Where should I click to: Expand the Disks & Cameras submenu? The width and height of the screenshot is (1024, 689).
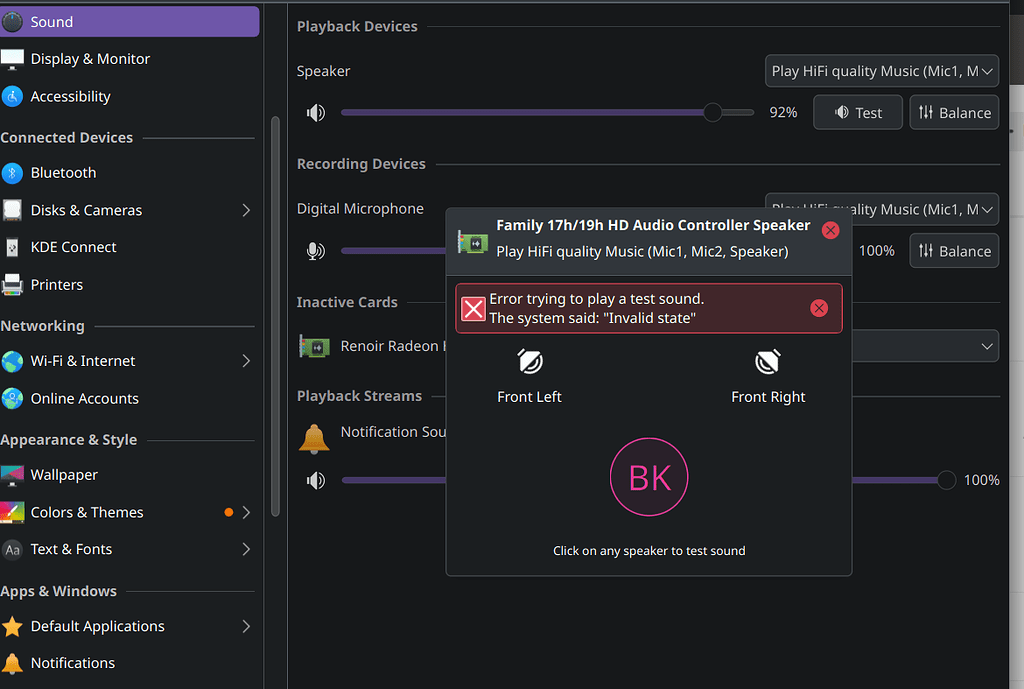[246, 210]
